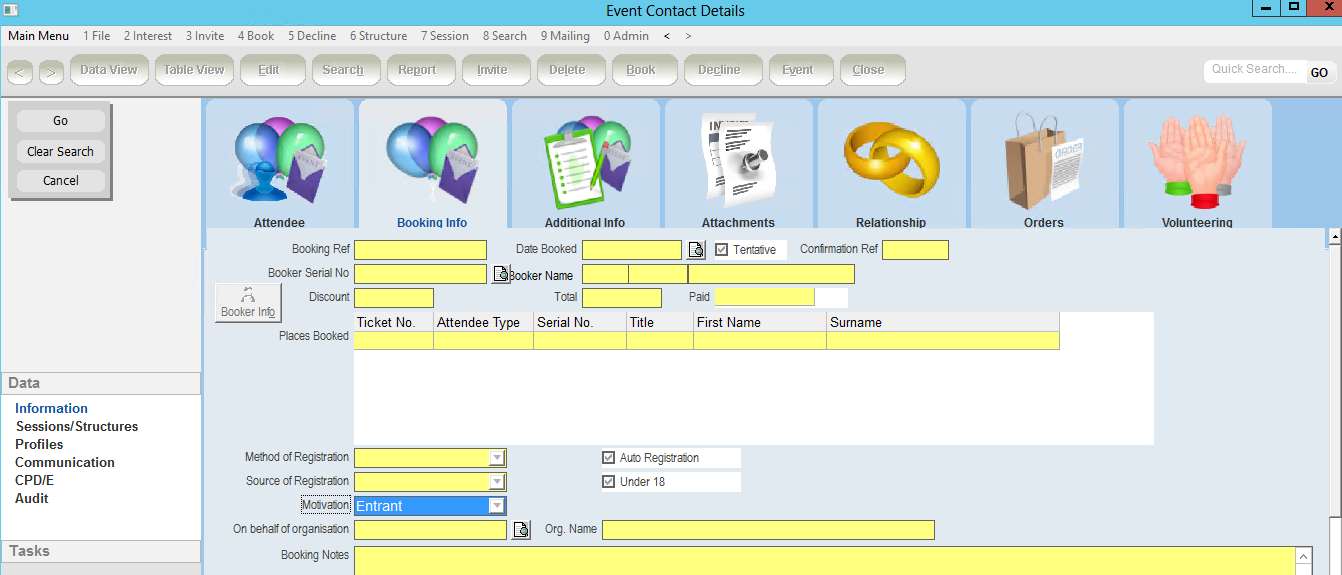The width and height of the screenshot is (1342, 575).
Task: Open the Orders shopping bag icon
Action: coord(1043,162)
